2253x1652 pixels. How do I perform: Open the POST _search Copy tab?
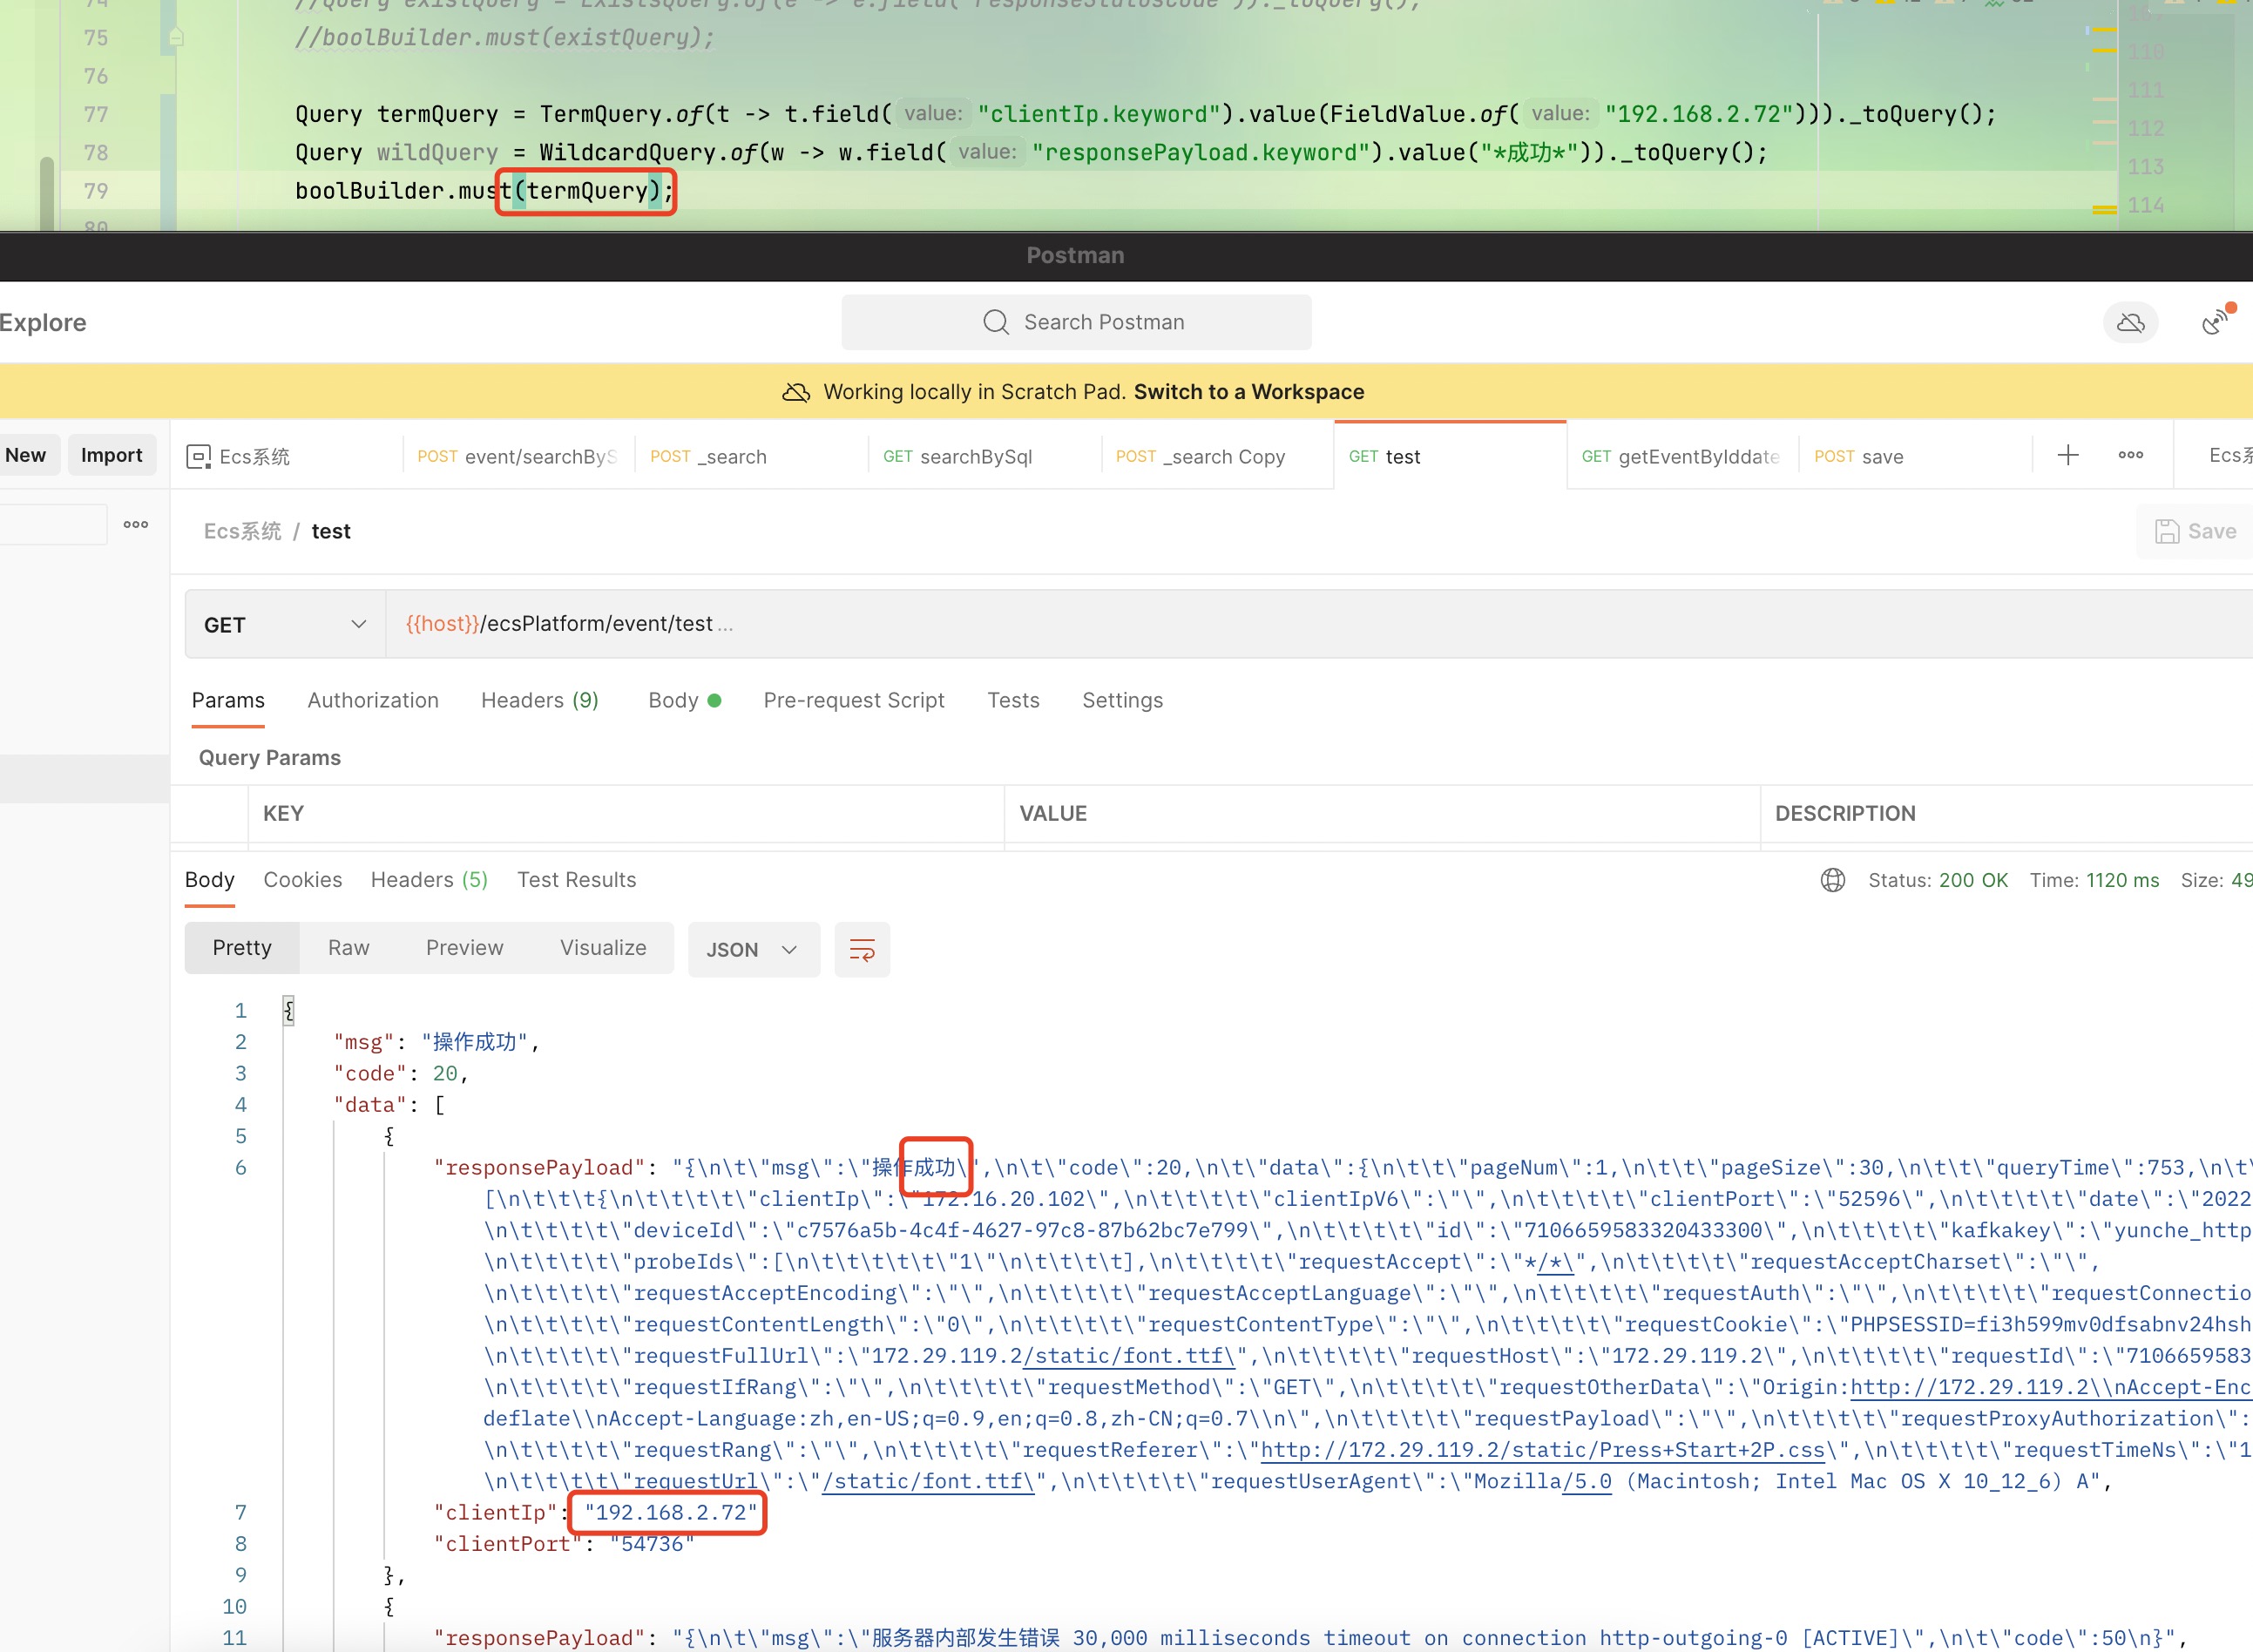1217,457
